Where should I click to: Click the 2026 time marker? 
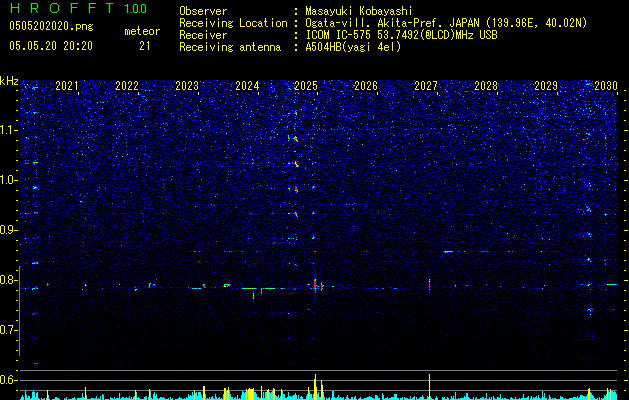pyautogui.click(x=366, y=86)
